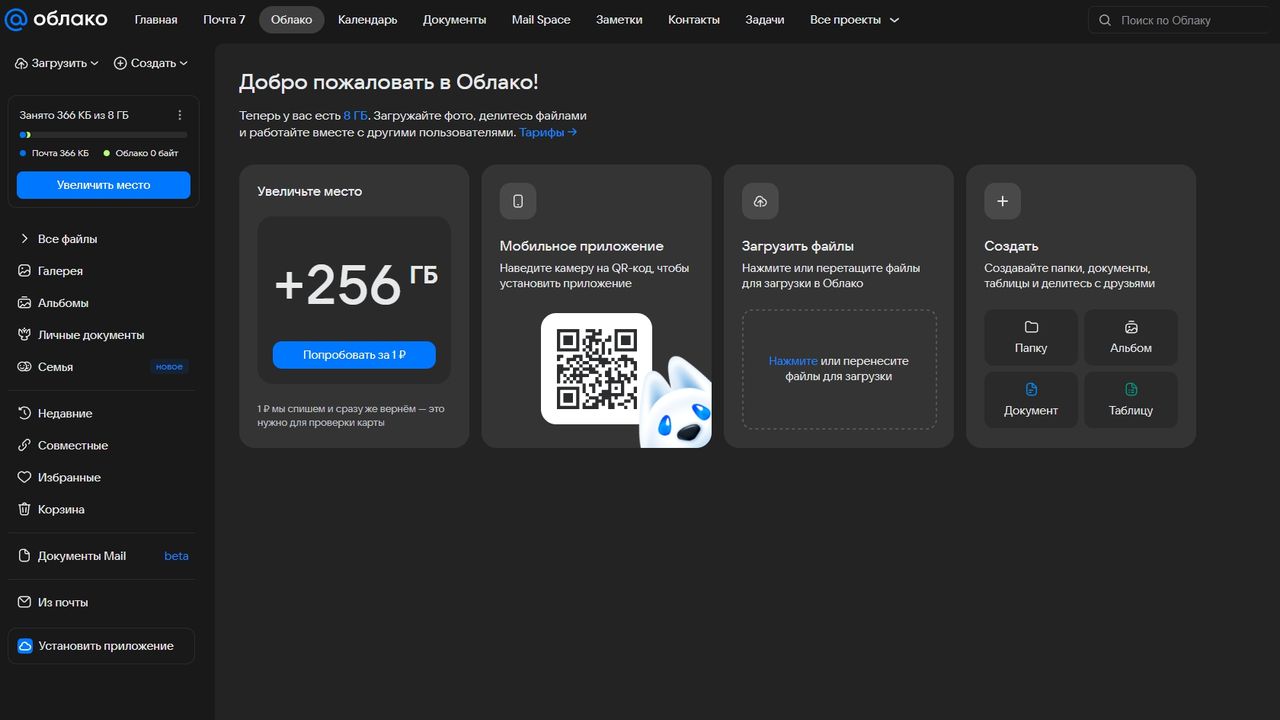Click the beta badge next to Документы Mail
Image resolution: width=1280 pixels, height=720 pixels.
tap(176, 556)
